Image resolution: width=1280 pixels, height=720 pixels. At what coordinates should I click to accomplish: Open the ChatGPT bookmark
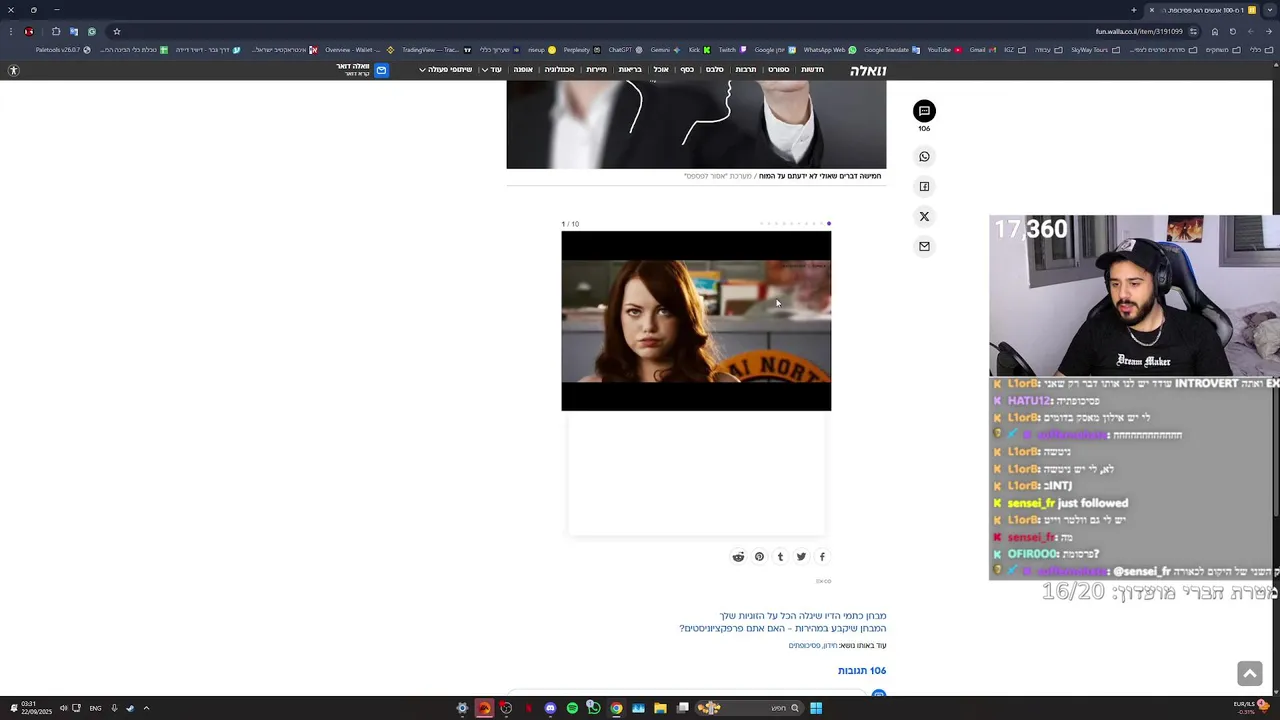point(625,50)
